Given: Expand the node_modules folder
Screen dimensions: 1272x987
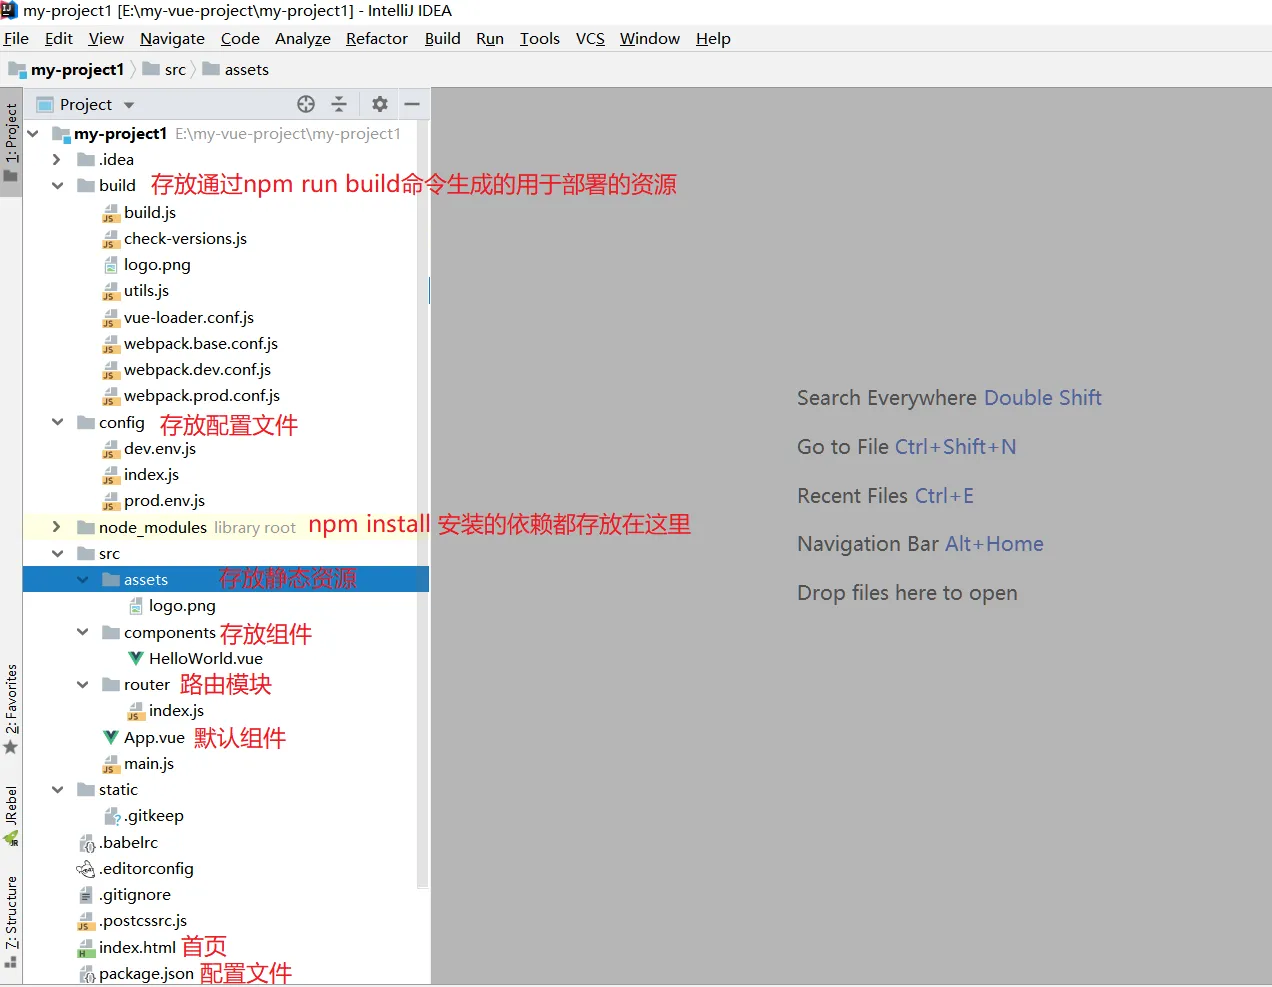Looking at the screenshot, I should (56, 527).
